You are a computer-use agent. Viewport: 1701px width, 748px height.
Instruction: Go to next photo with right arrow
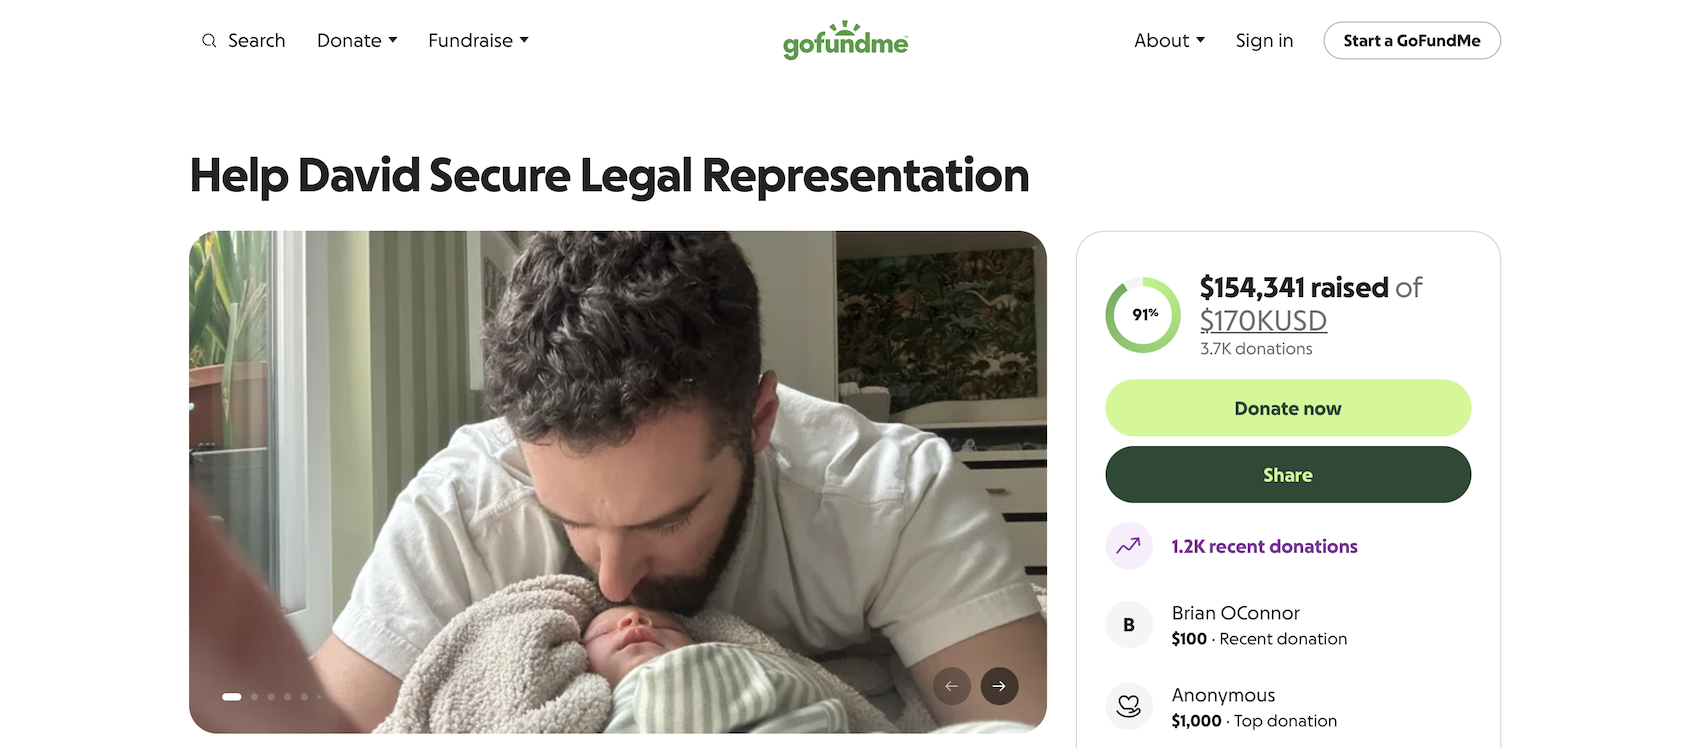(x=999, y=686)
